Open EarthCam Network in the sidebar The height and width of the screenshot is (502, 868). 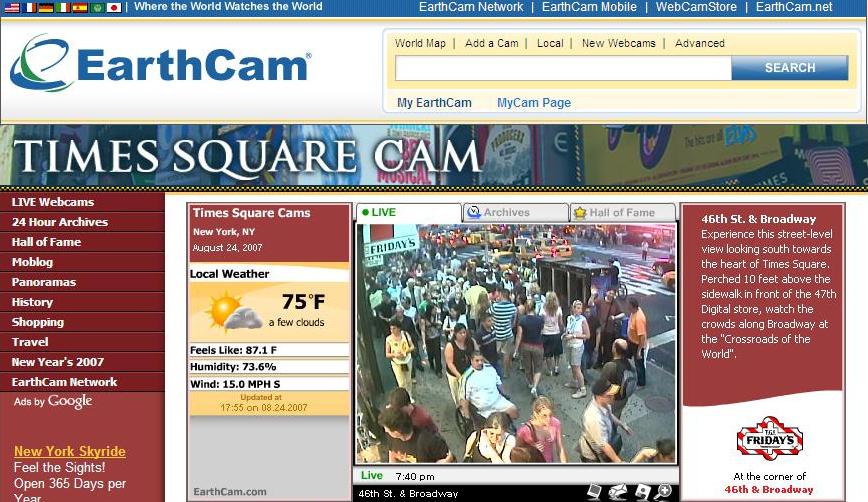pyautogui.click(x=82, y=381)
